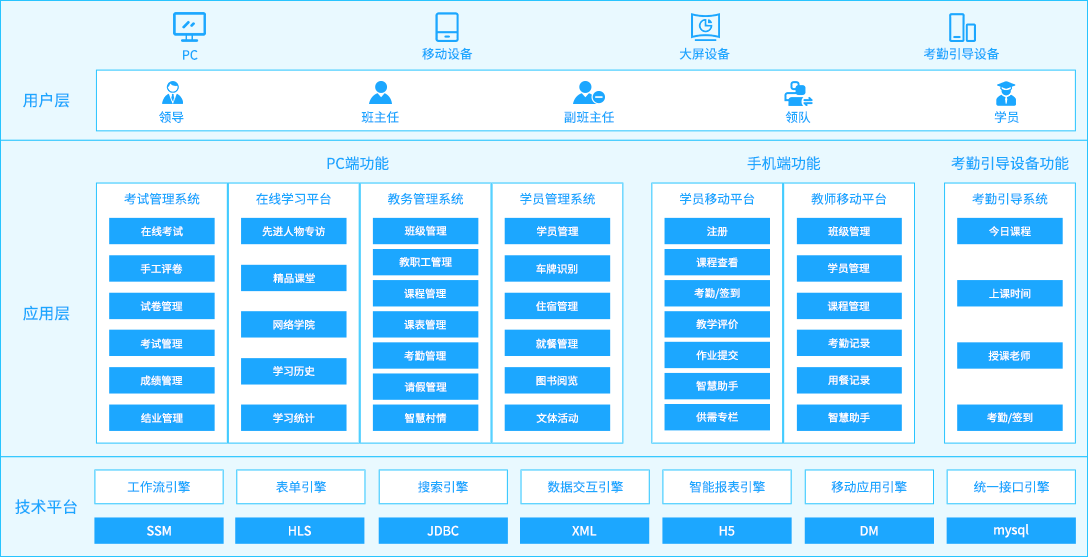Select 先进人物专访 in online learning
The image size is (1088, 557).
pos(293,231)
